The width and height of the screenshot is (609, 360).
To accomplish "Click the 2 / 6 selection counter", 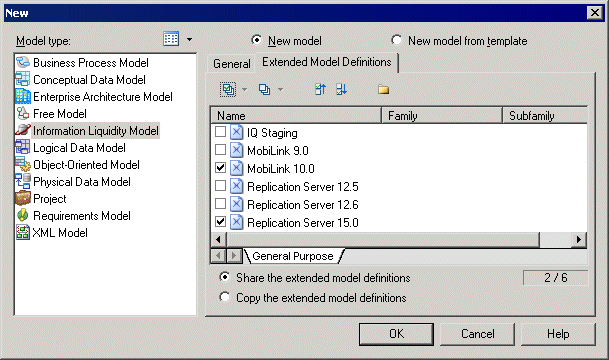I will click(555, 278).
